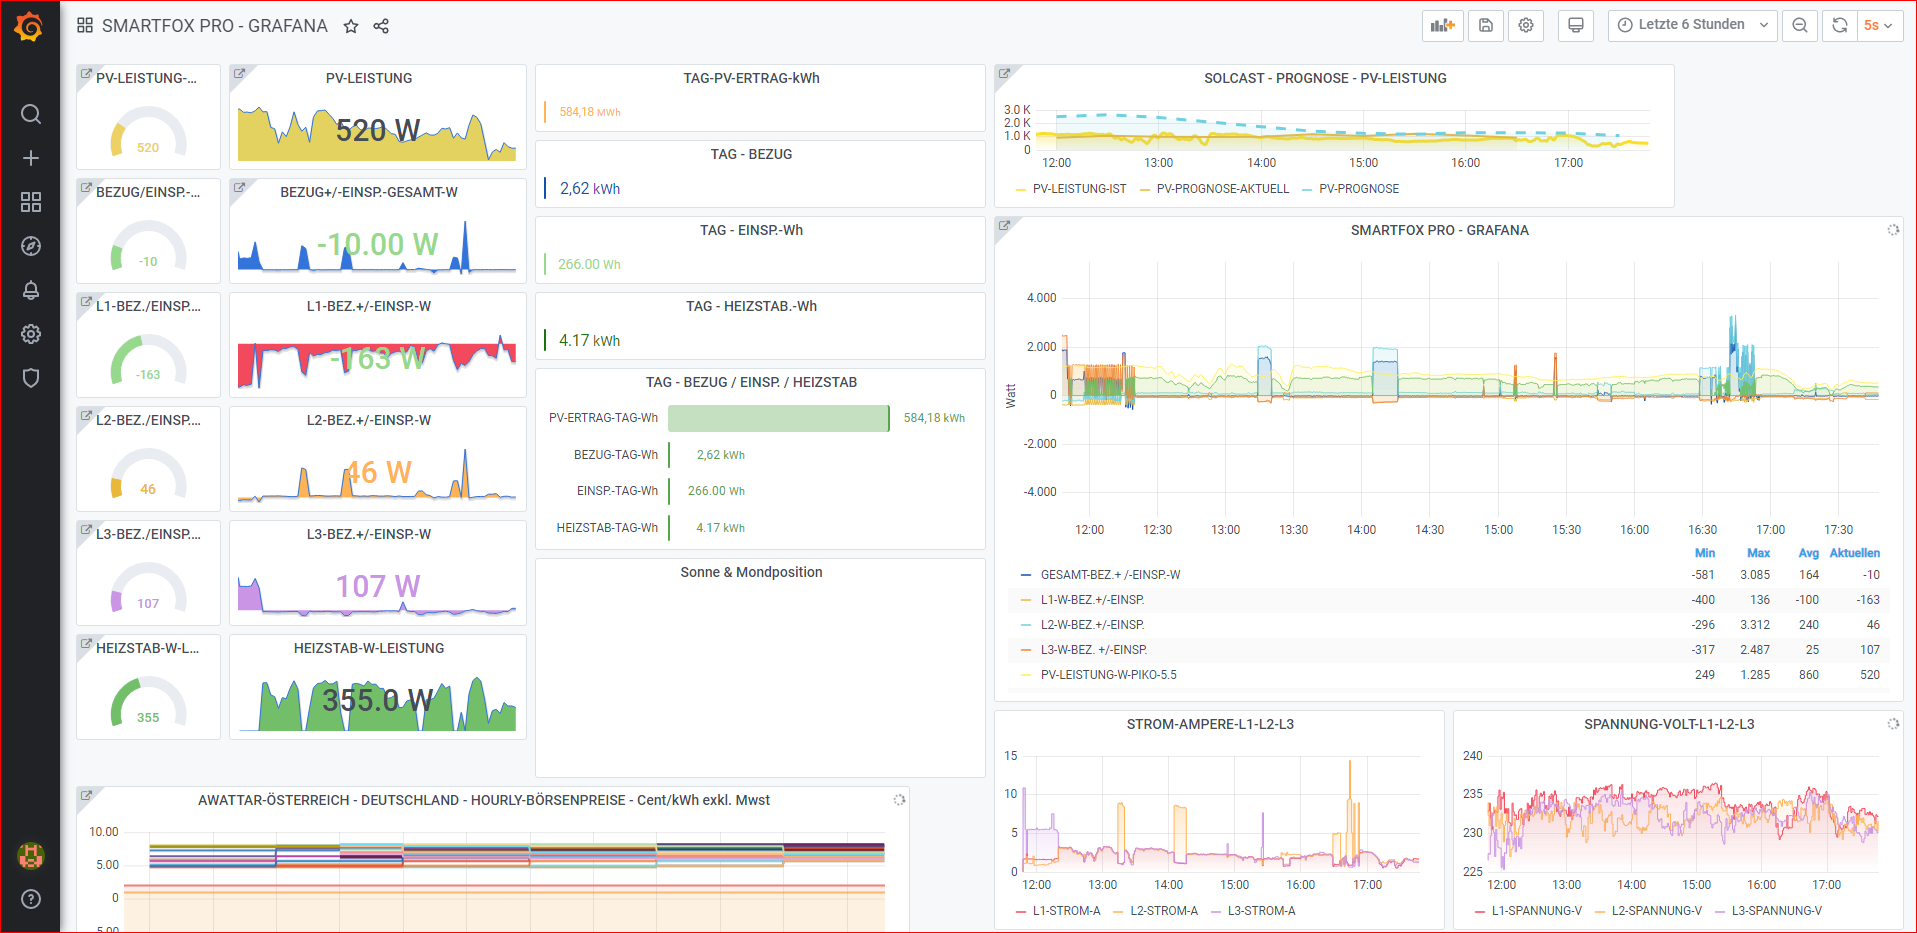The height and width of the screenshot is (933, 1917).
Task: Toggle L1-STROM-A series visibility
Action: coord(1066,911)
